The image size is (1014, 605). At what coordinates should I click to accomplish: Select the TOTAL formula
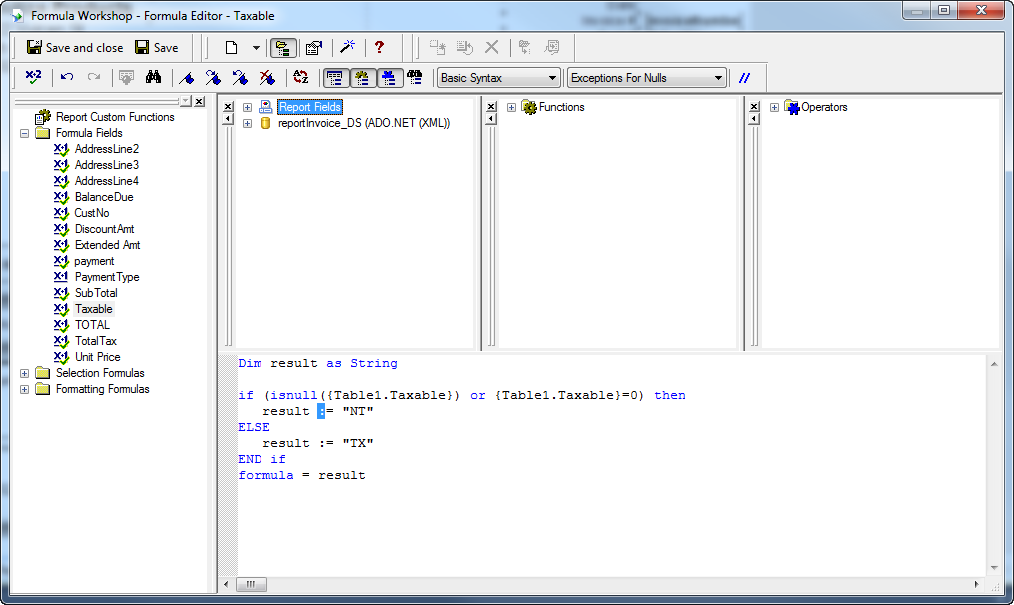92,325
